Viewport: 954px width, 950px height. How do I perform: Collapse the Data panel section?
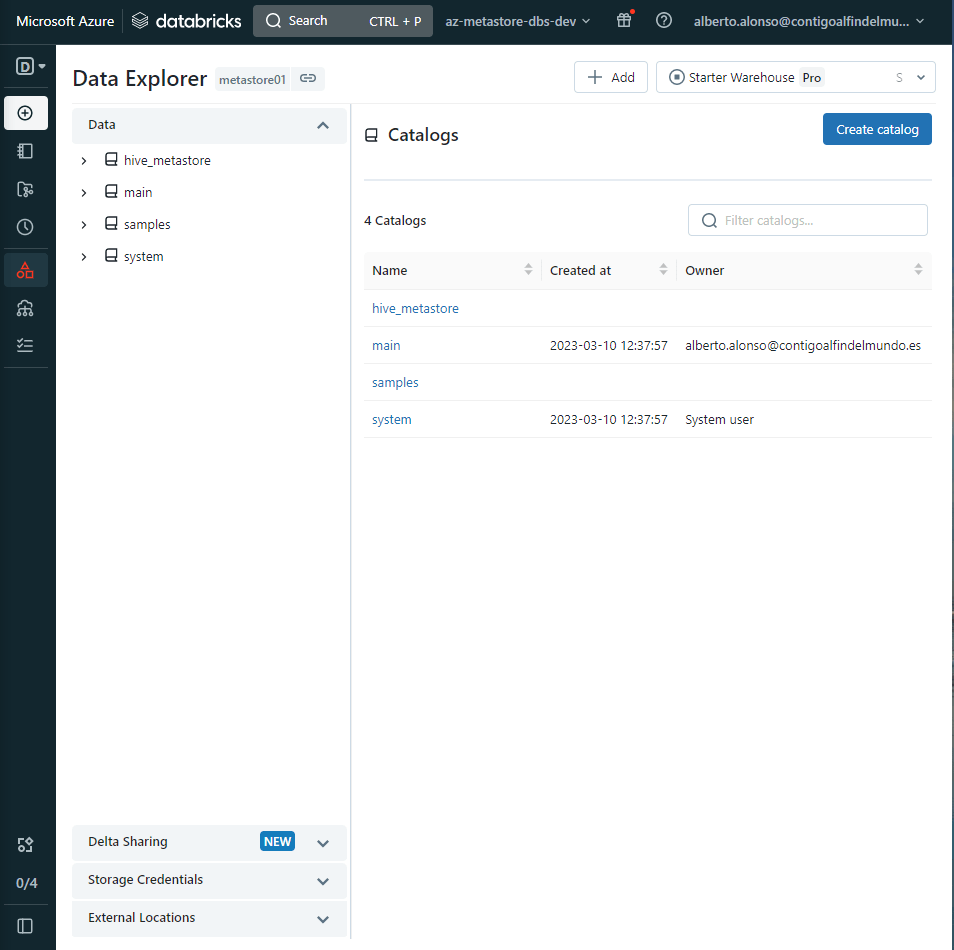coord(322,126)
